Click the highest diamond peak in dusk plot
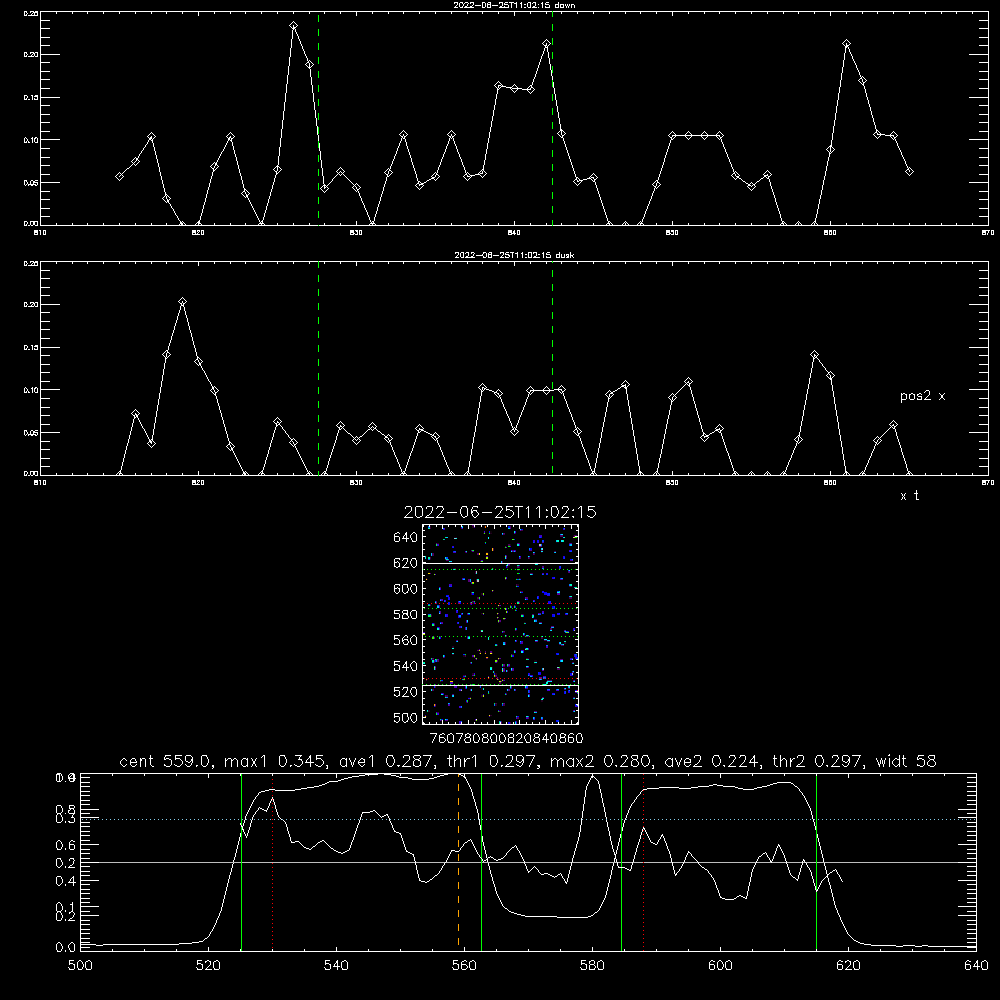The height and width of the screenshot is (1000, 1000). [x=182, y=302]
